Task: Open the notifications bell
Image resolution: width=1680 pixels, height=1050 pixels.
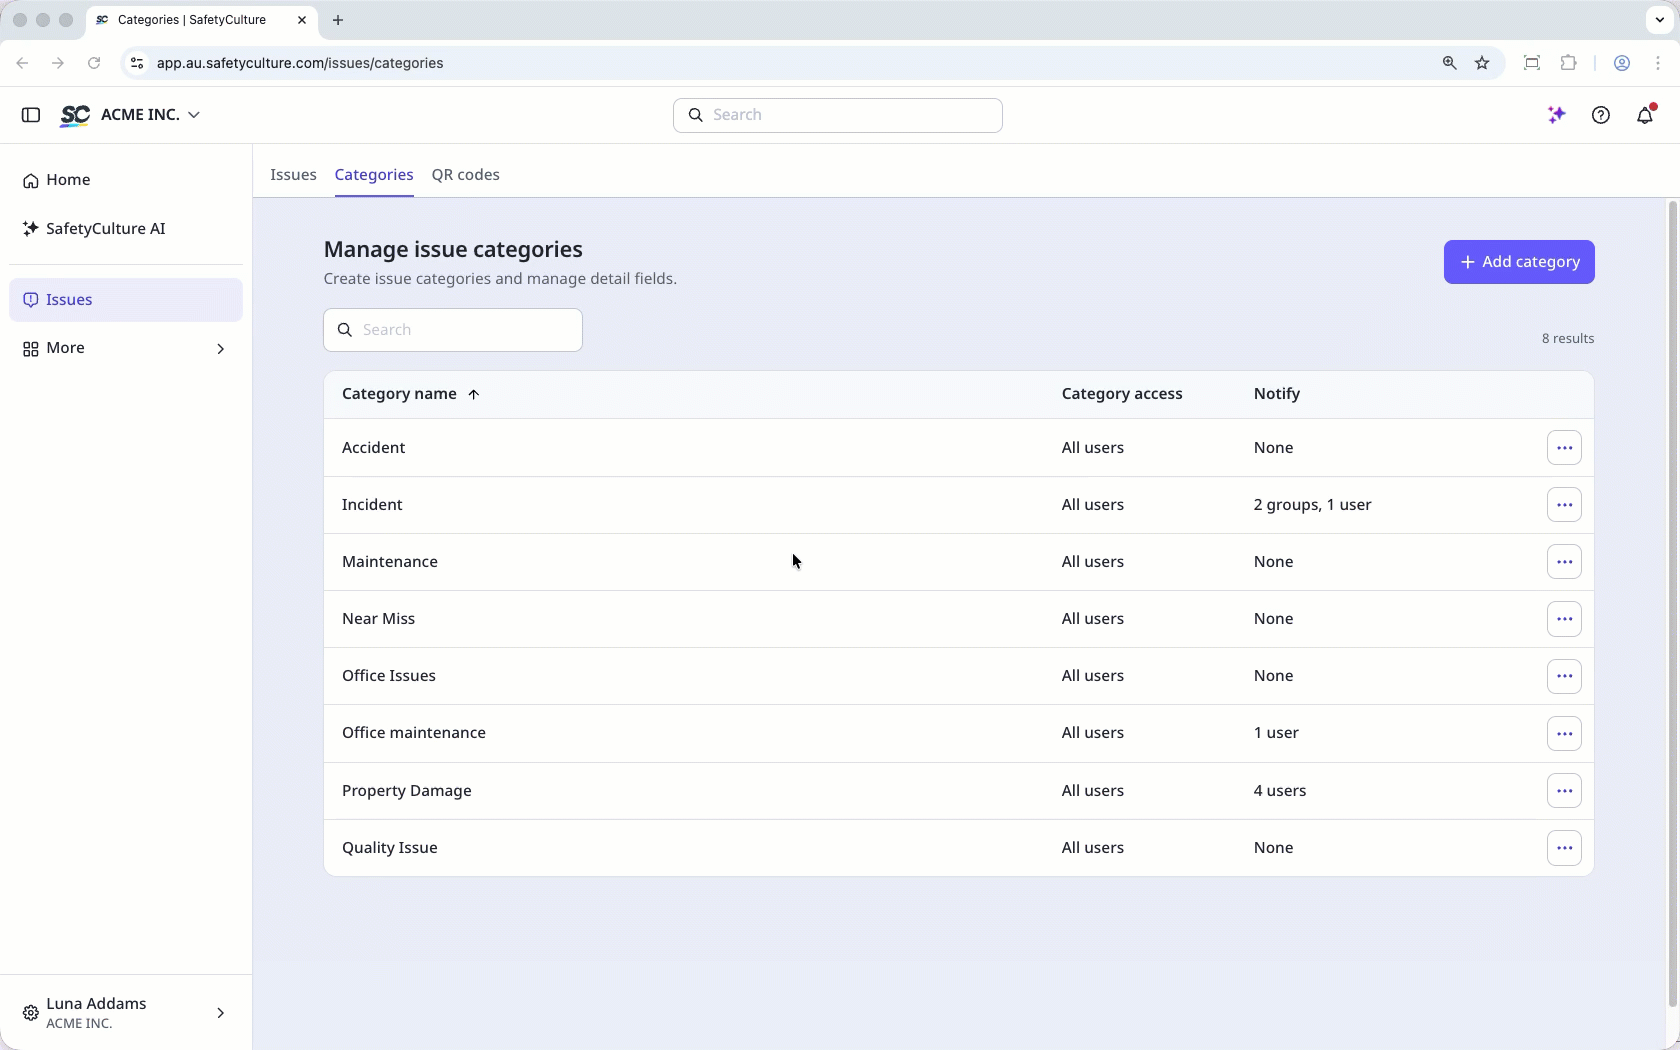Action: pos(1645,115)
